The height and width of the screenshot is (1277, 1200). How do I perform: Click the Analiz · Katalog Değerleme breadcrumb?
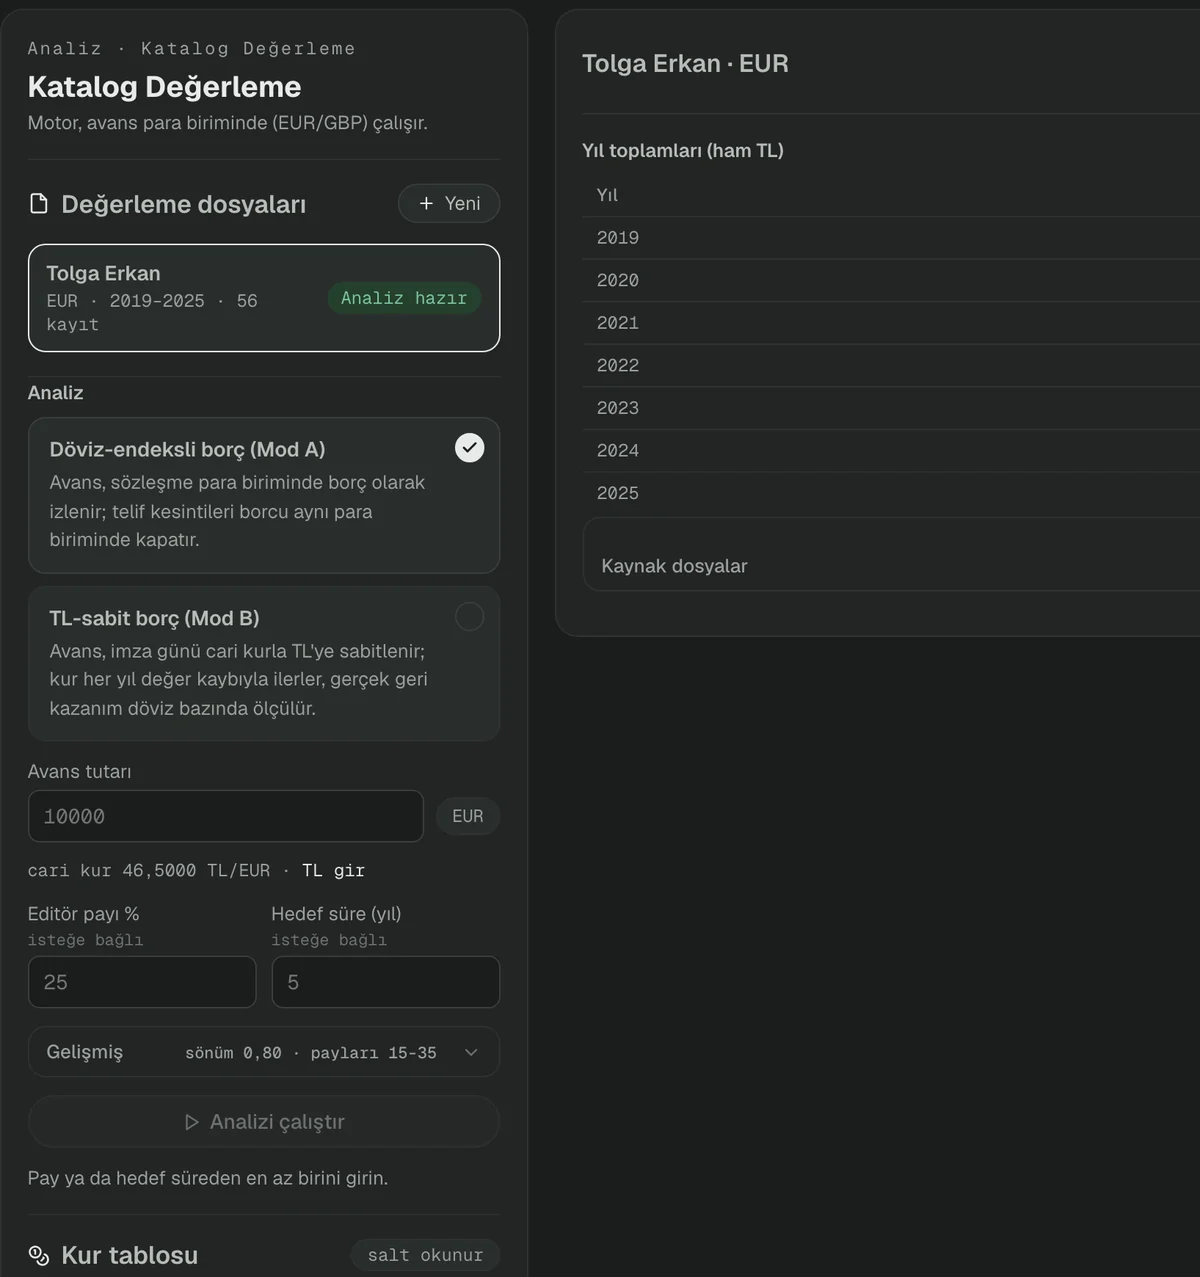pos(191,48)
